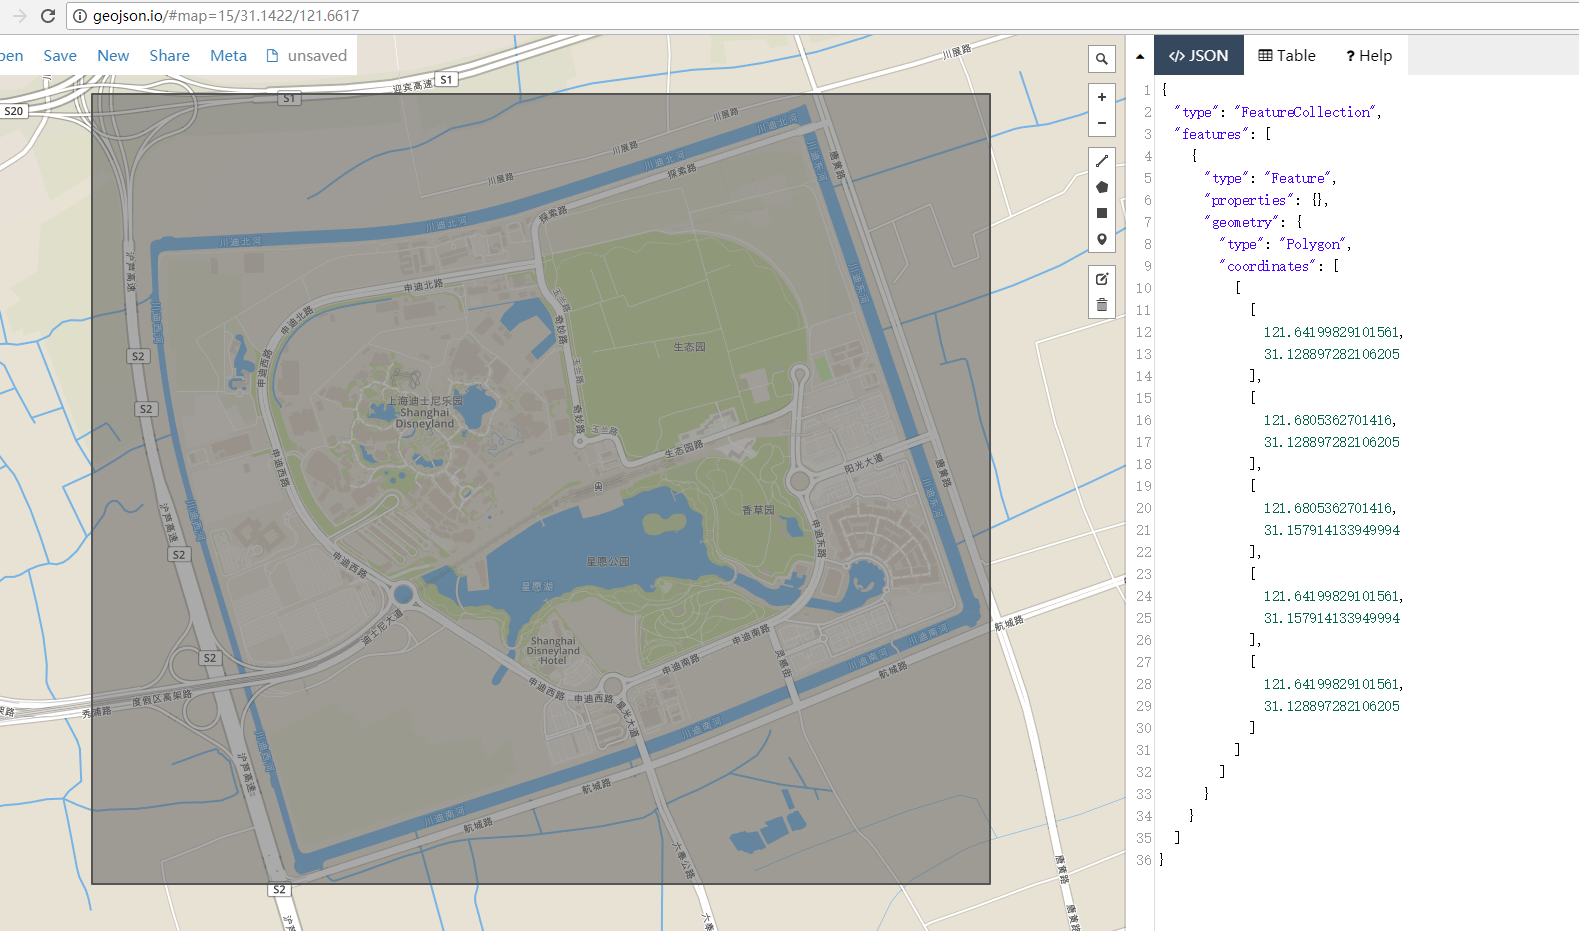This screenshot has height=931, width=1579.
Task: Click longitude 121.6805362701416 on line 16
Action: point(1328,420)
